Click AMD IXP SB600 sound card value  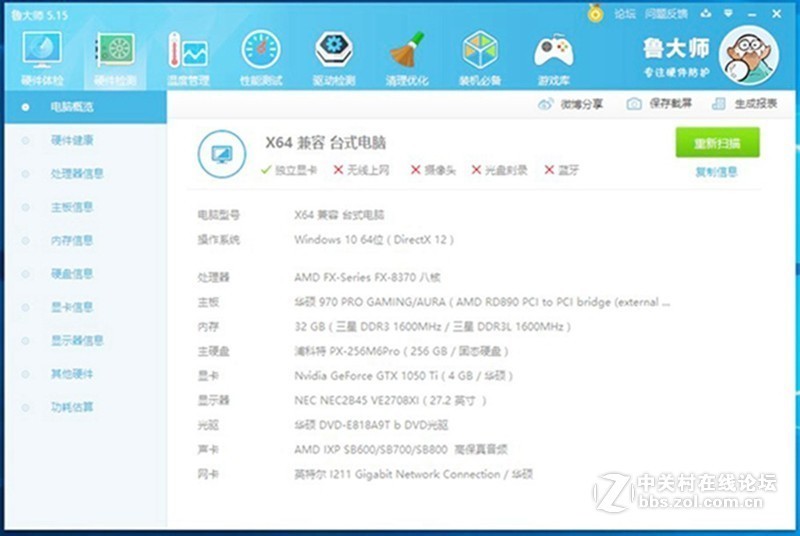[401, 449]
